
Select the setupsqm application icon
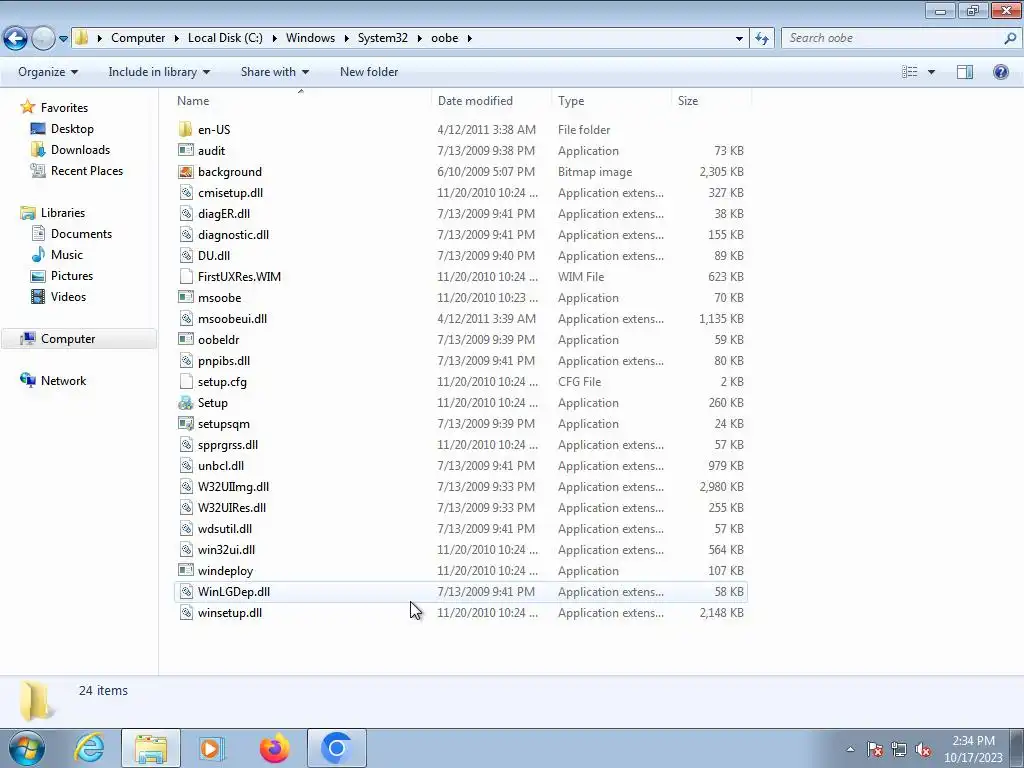tap(185, 423)
